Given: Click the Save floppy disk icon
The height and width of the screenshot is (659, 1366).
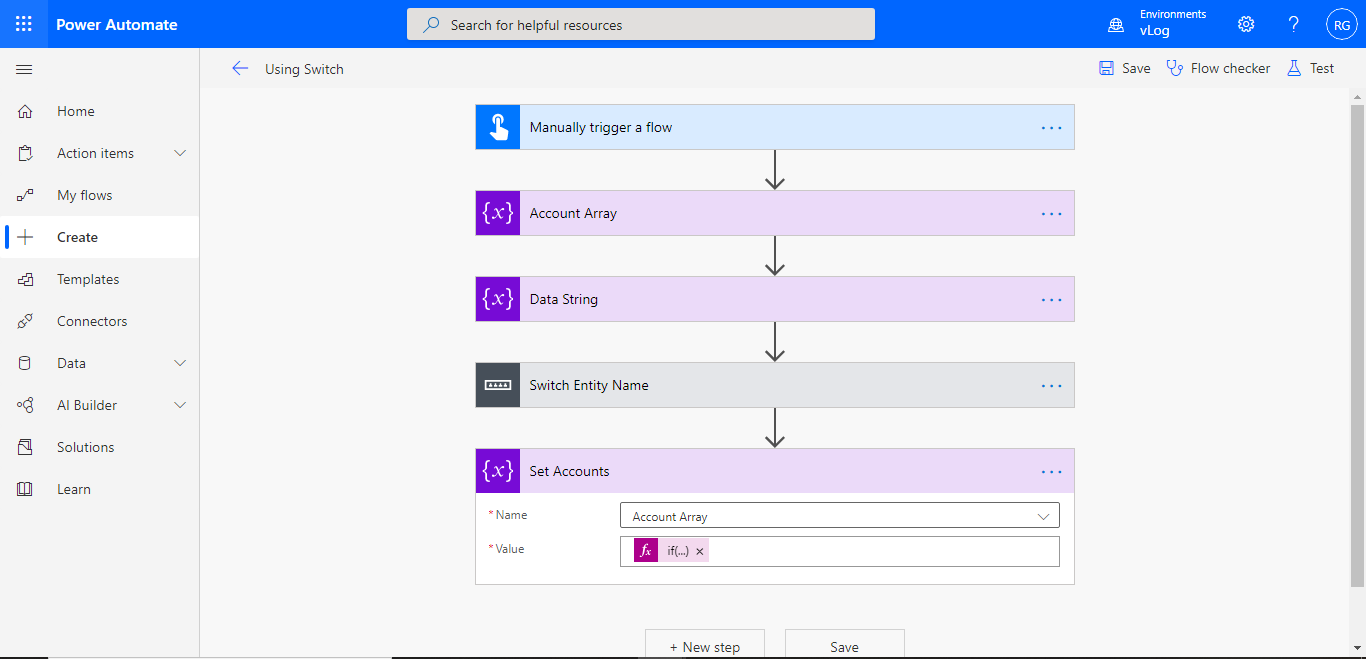Looking at the screenshot, I should [1106, 68].
